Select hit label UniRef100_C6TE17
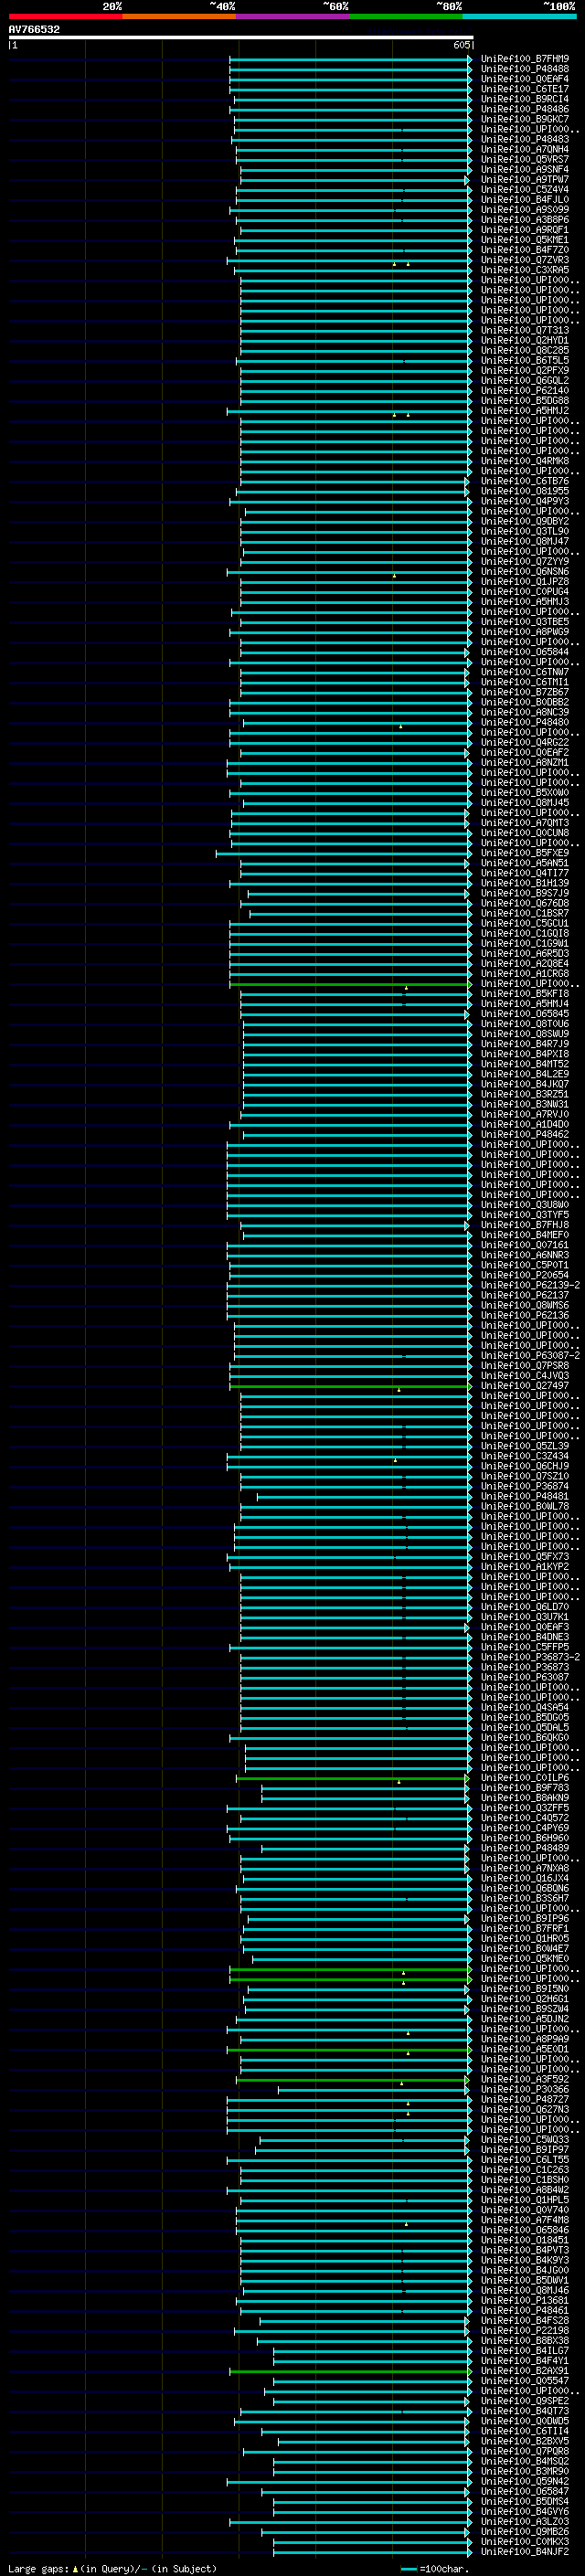This screenshot has width=585, height=2576. tap(525, 89)
